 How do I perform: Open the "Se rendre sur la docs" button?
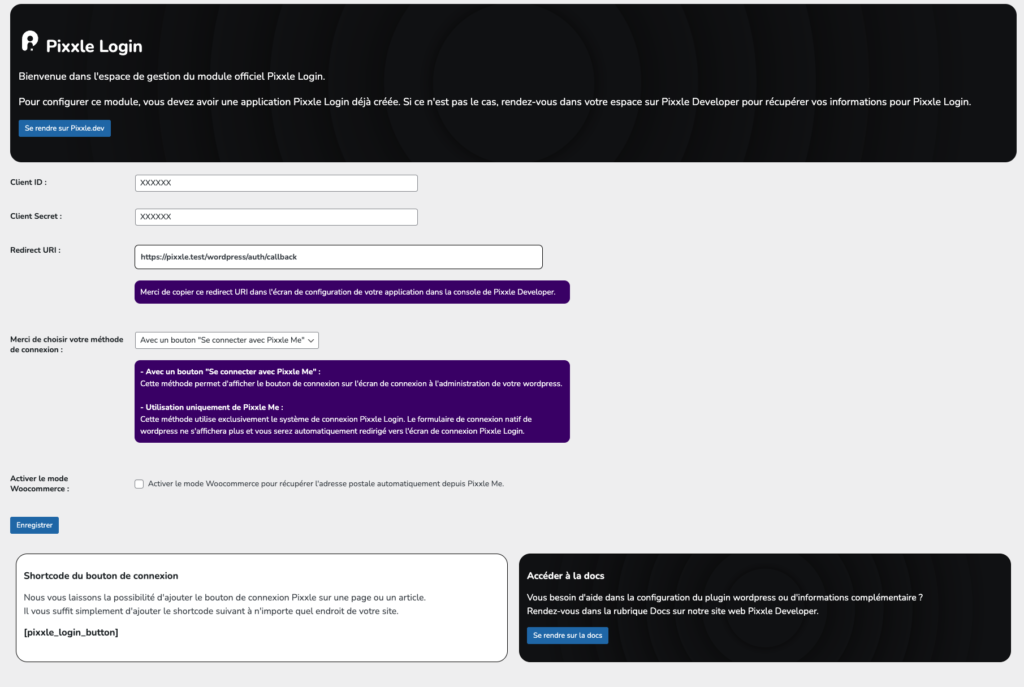tap(567, 635)
